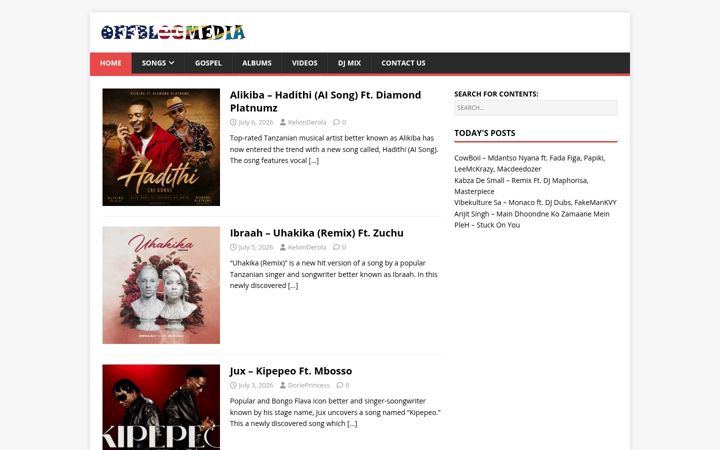This screenshot has height=450, width=720.
Task: Open Alikiba – Hadithi post title
Action: 326,101
